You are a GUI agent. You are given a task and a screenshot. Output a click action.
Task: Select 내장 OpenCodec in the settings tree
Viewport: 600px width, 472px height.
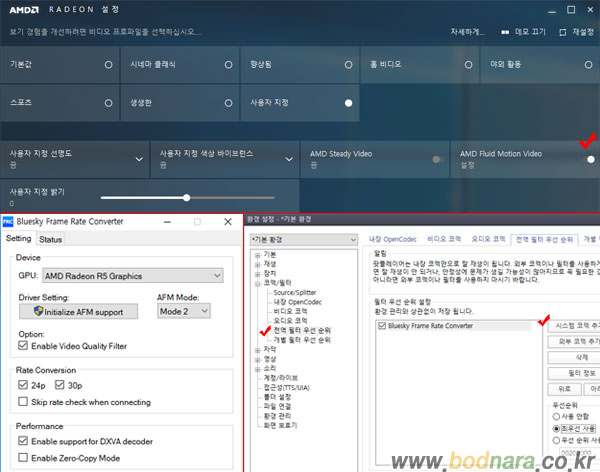click(297, 302)
